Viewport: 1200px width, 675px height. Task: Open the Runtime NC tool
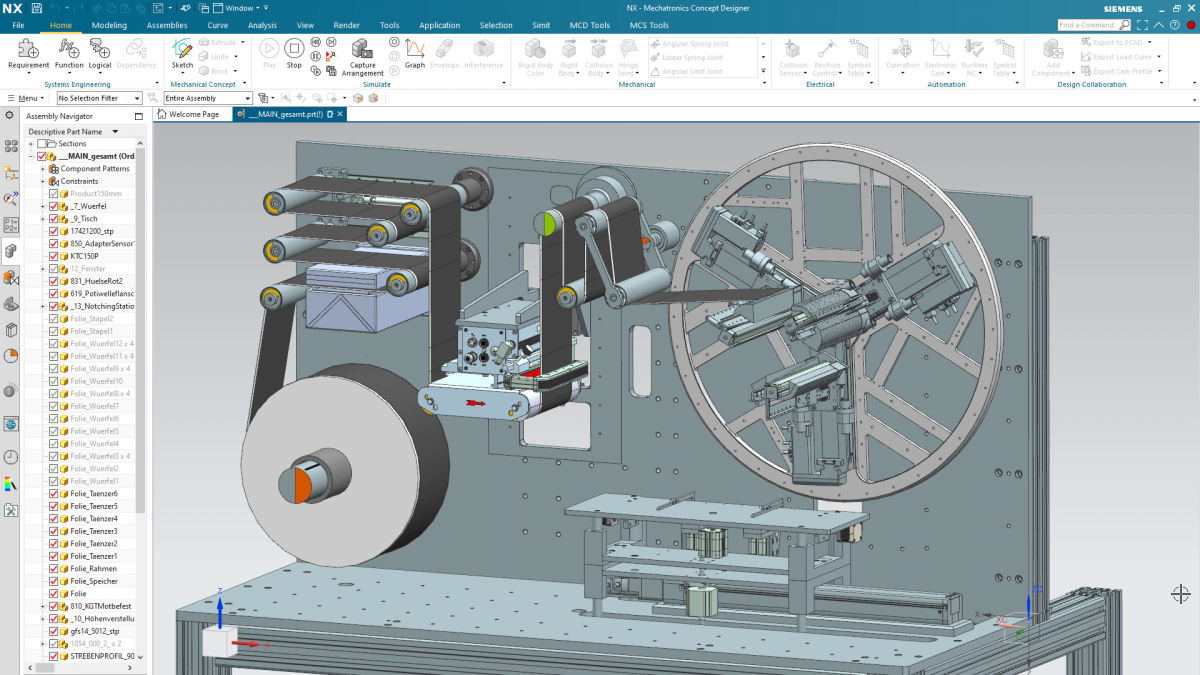[974, 58]
